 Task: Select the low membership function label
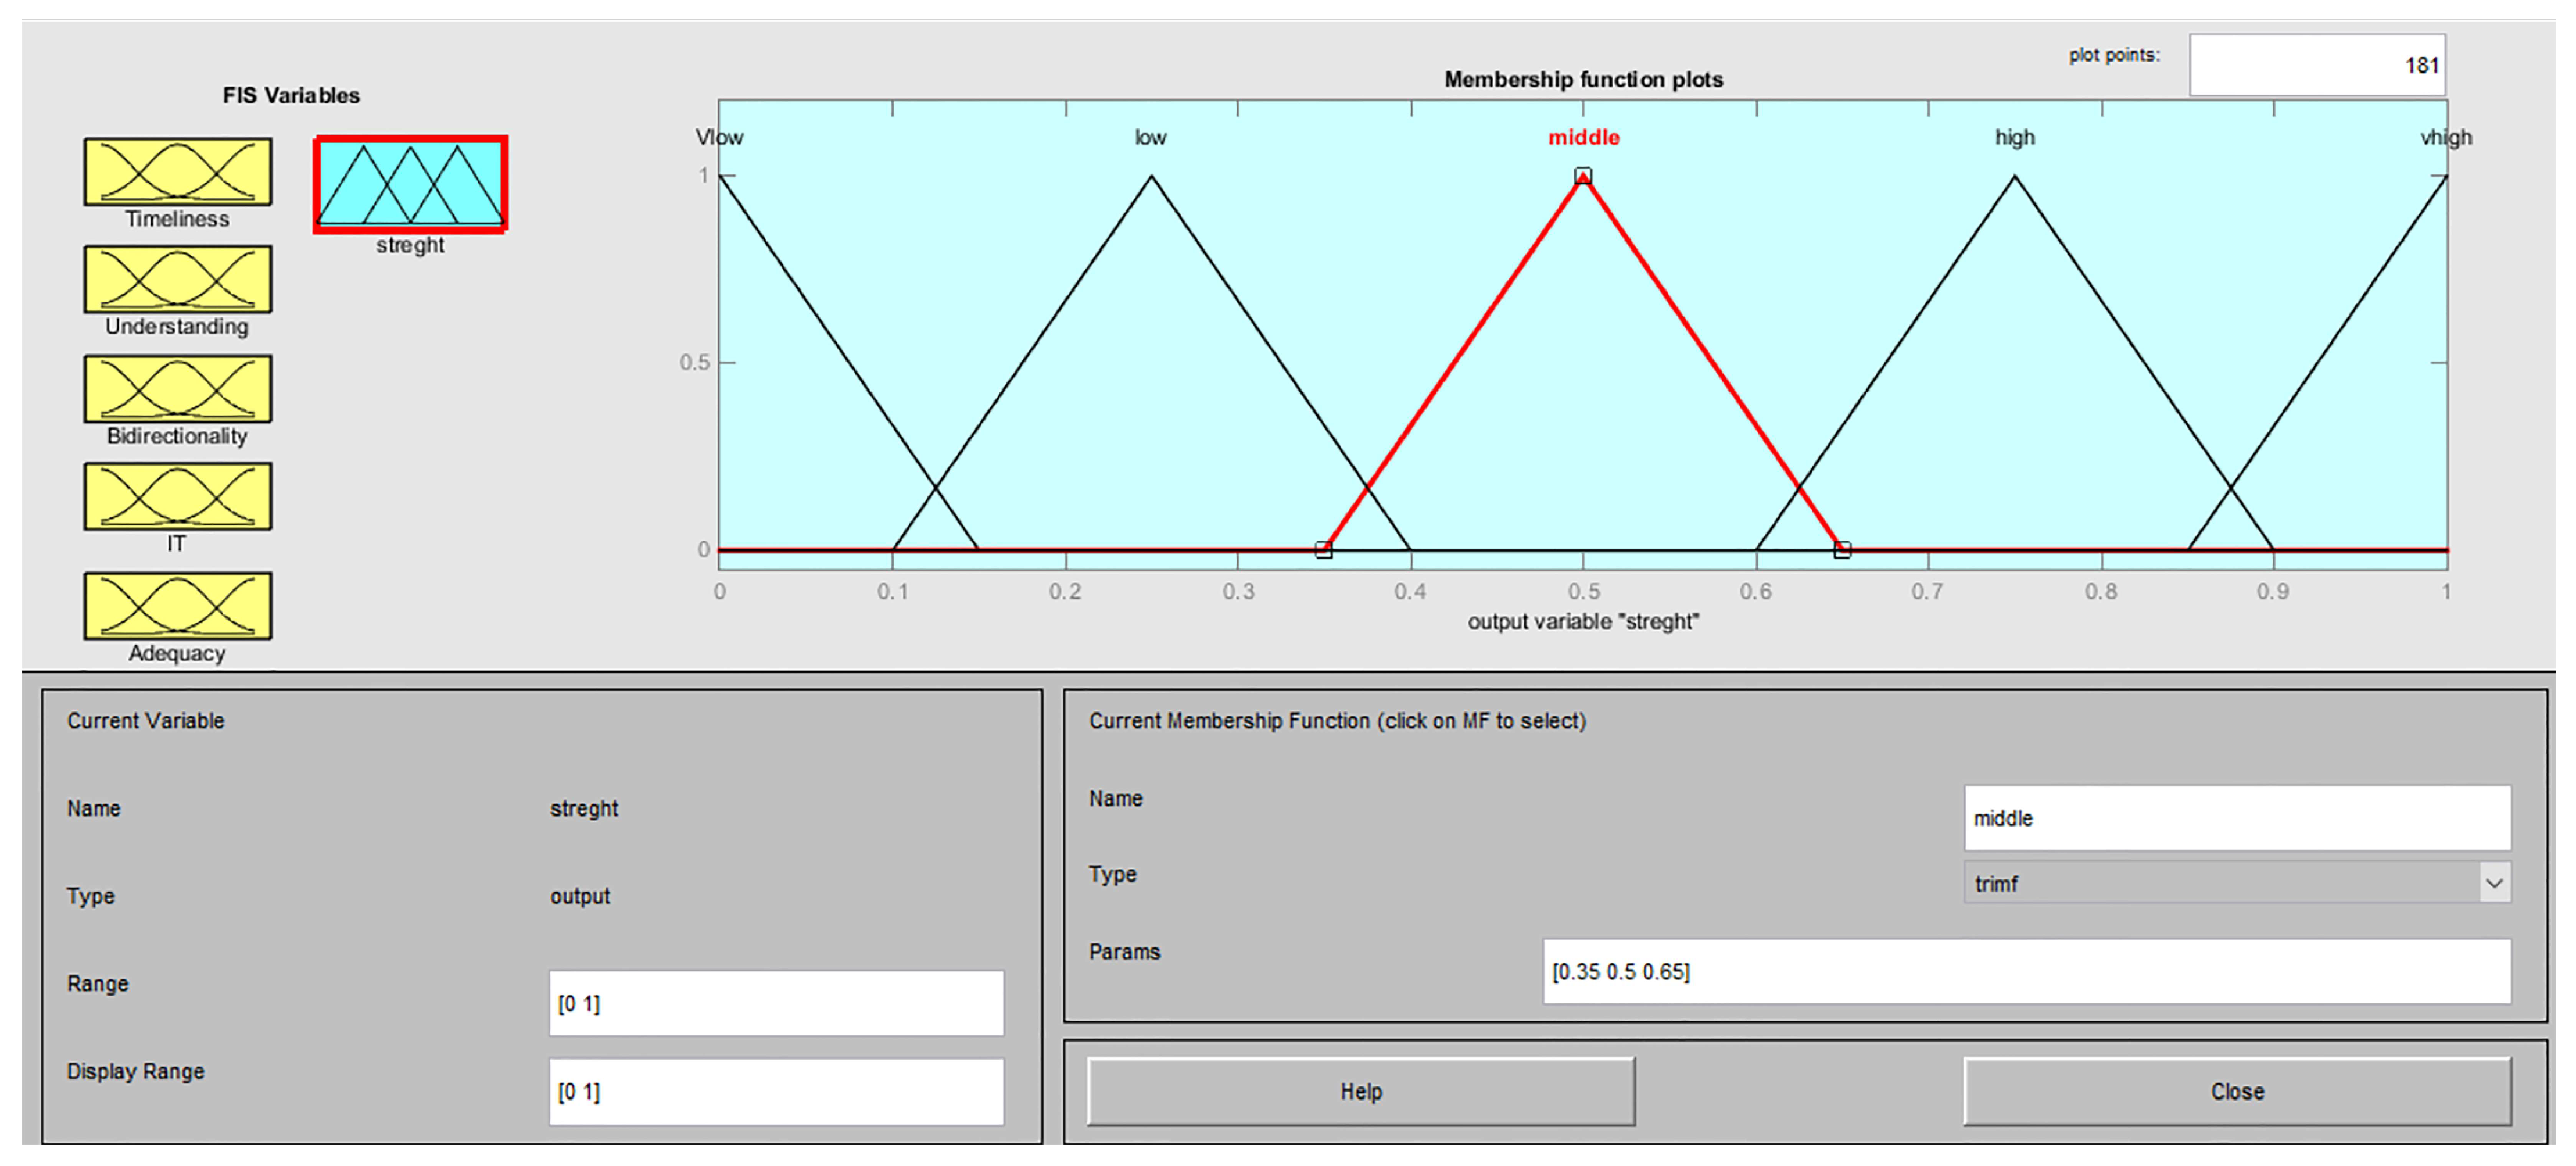click(x=1150, y=138)
